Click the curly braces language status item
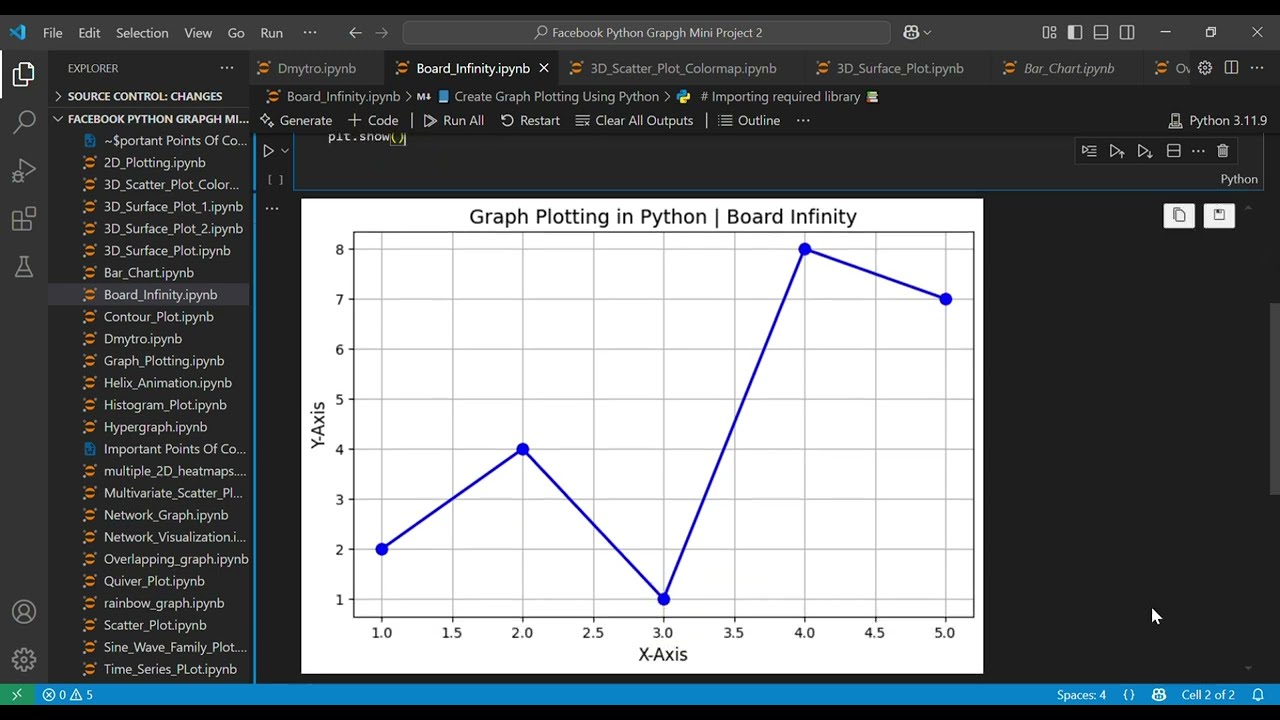1280x720 pixels. pyautogui.click(x=1129, y=694)
